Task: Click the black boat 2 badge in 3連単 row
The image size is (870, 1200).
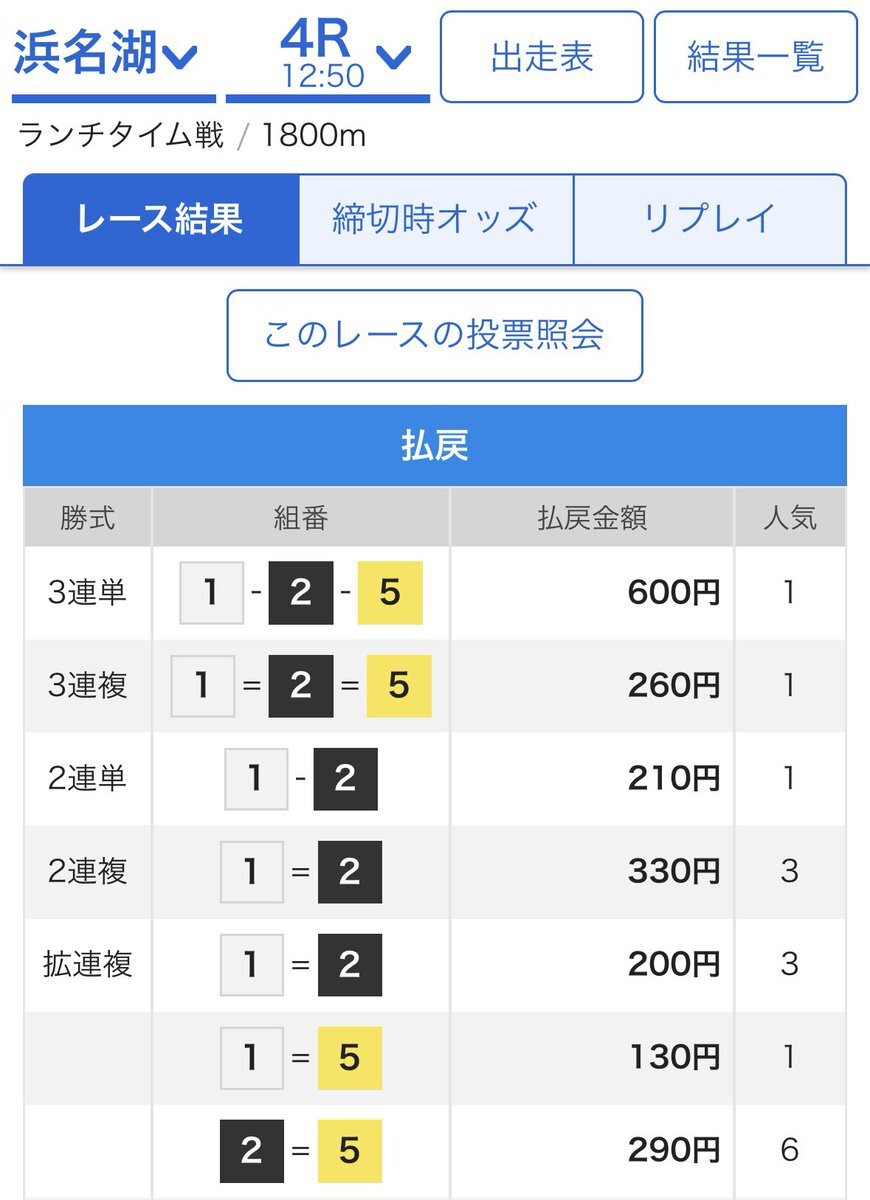Action: click(x=301, y=593)
